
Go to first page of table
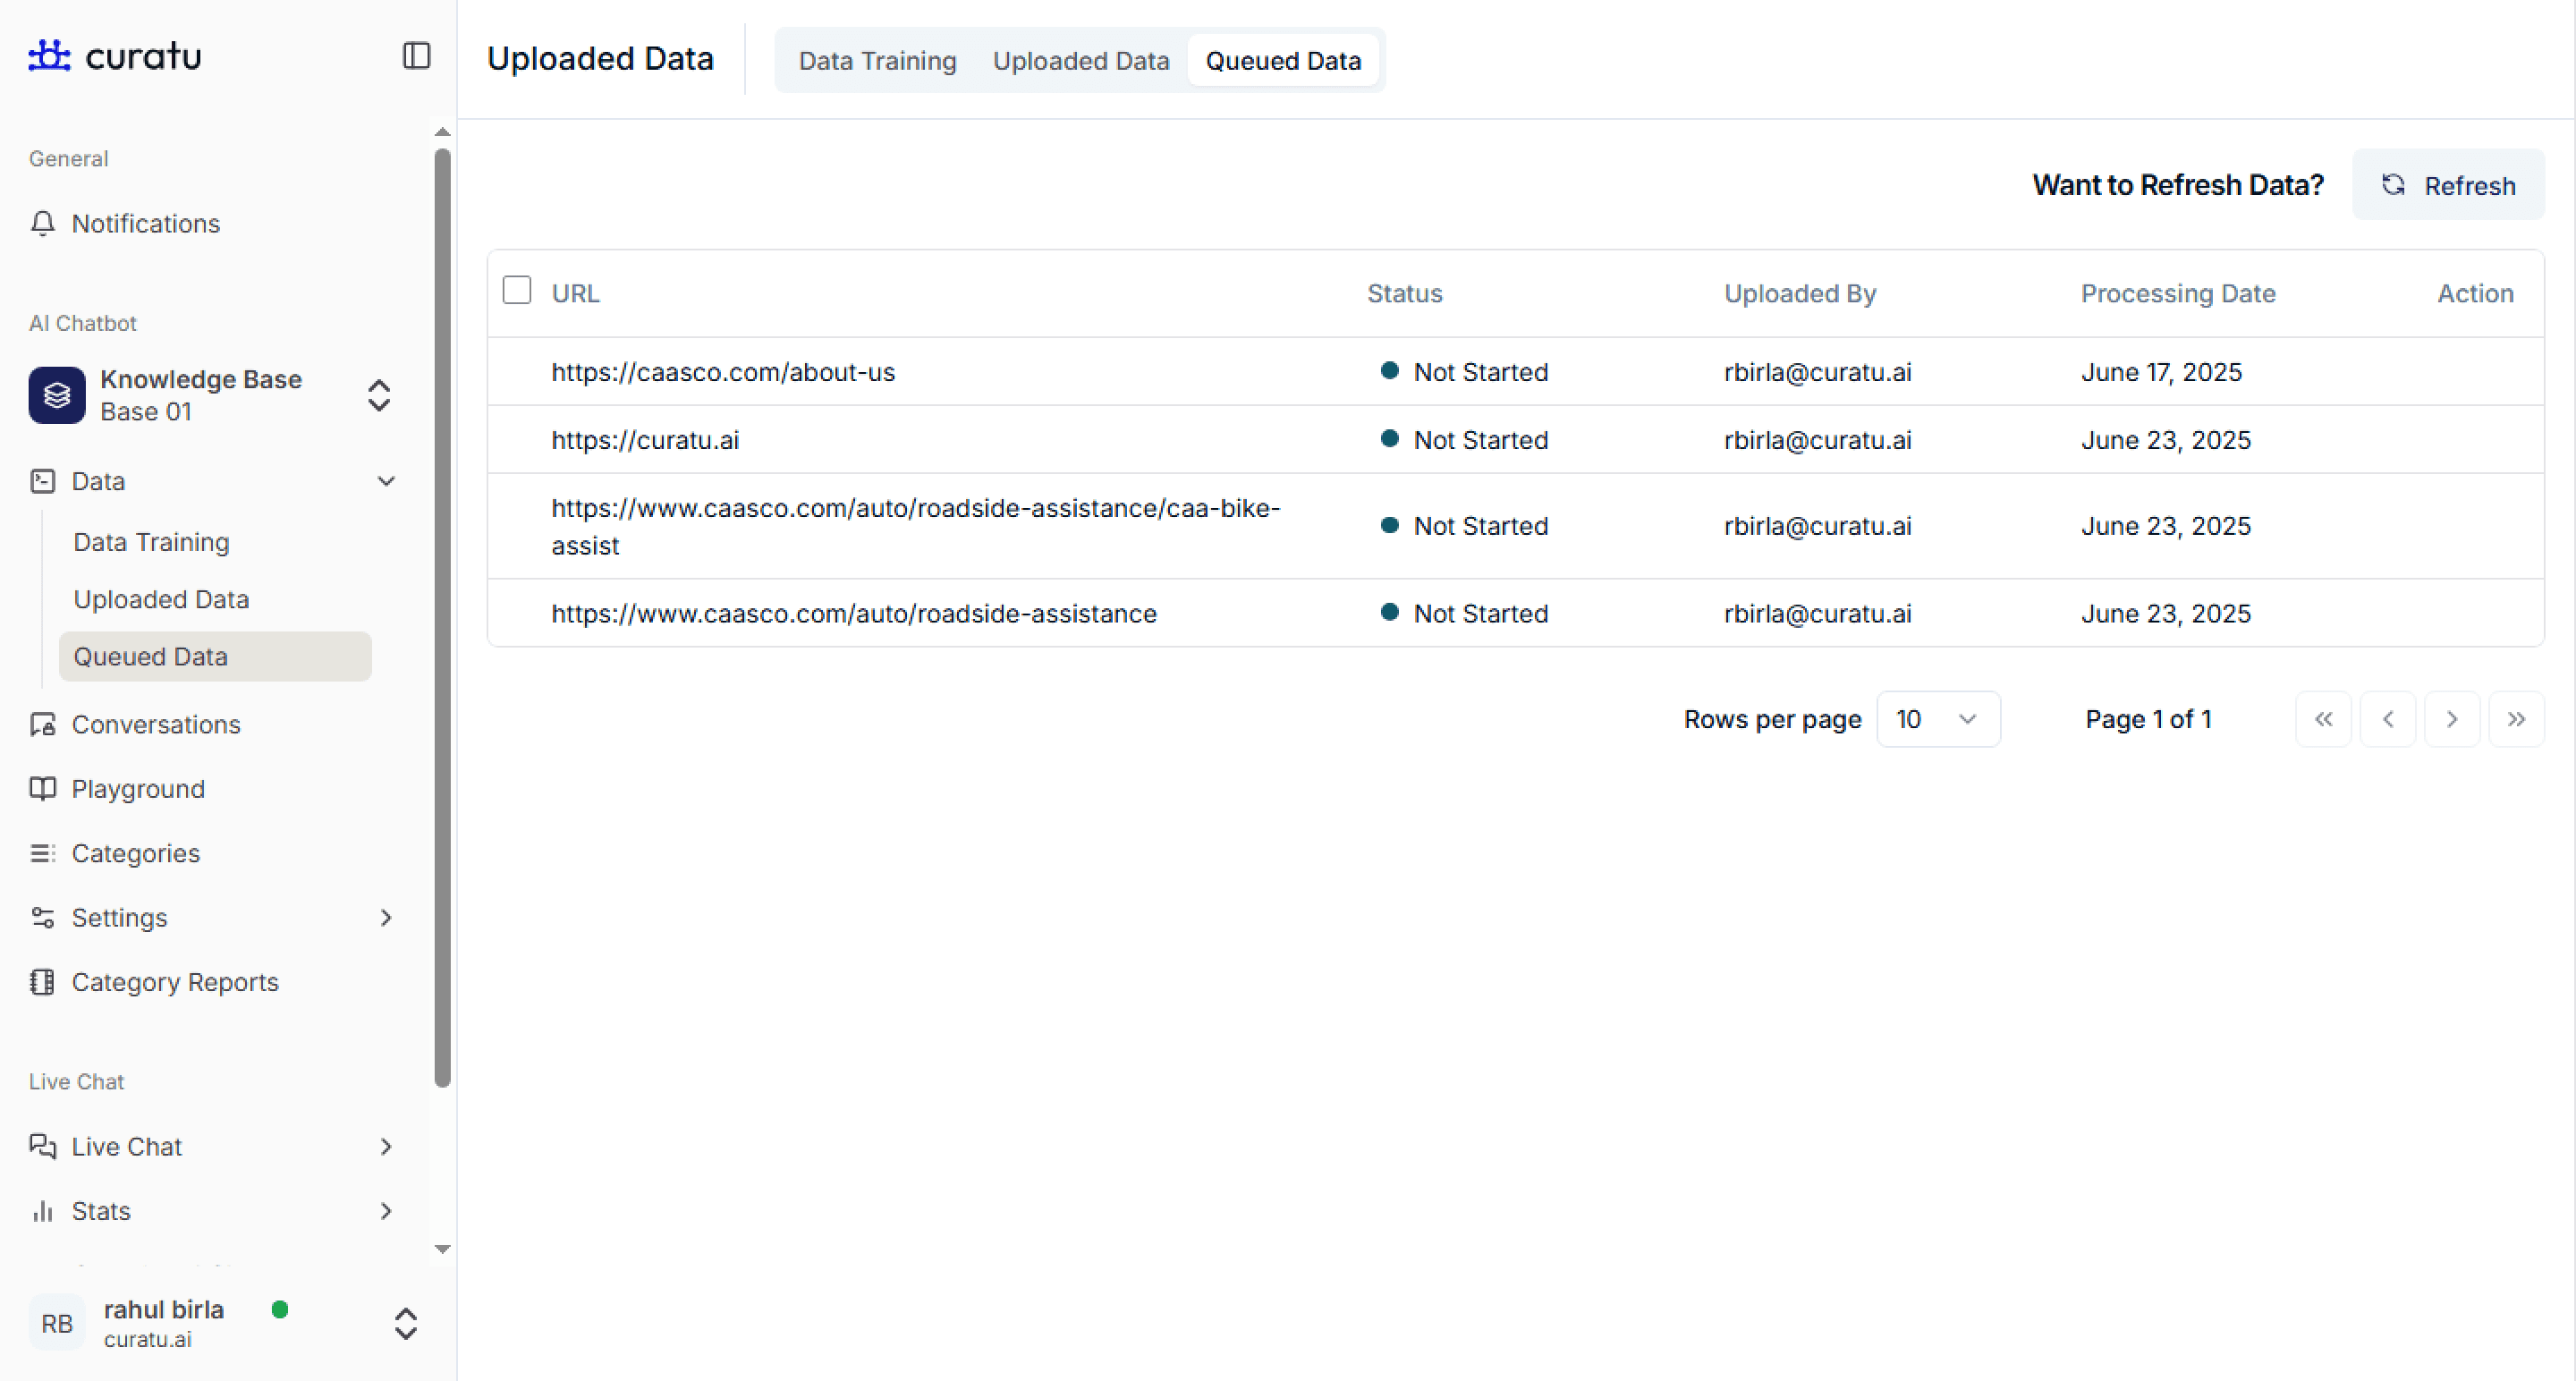pos(2323,719)
